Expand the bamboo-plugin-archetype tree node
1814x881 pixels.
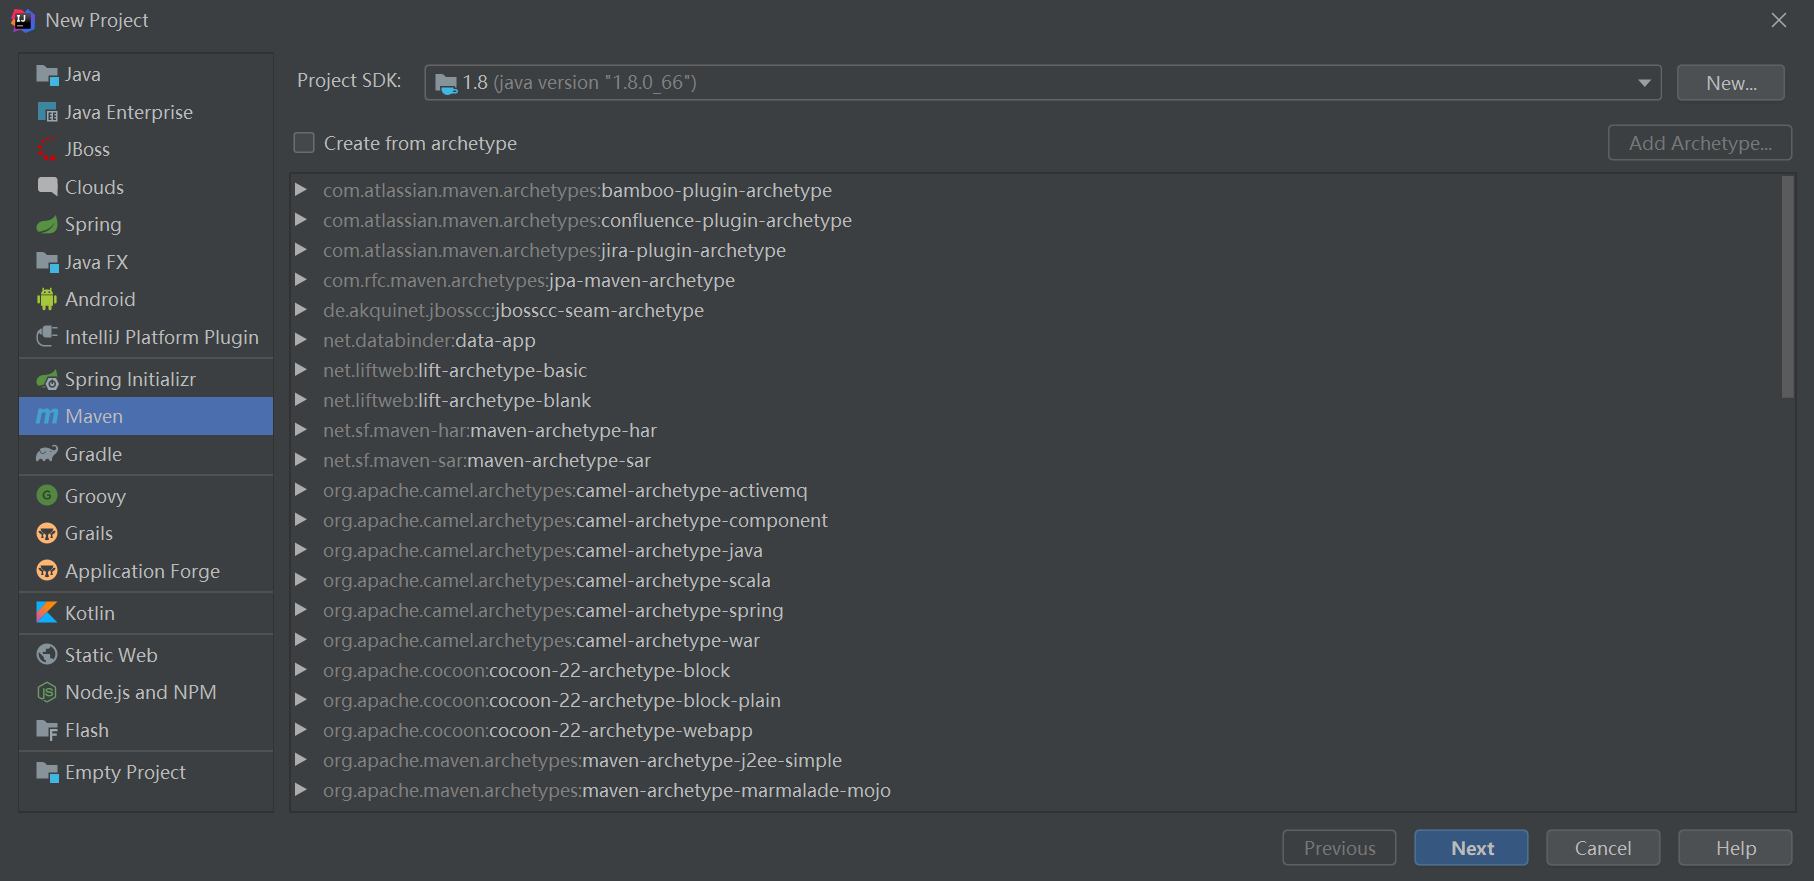pos(300,190)
